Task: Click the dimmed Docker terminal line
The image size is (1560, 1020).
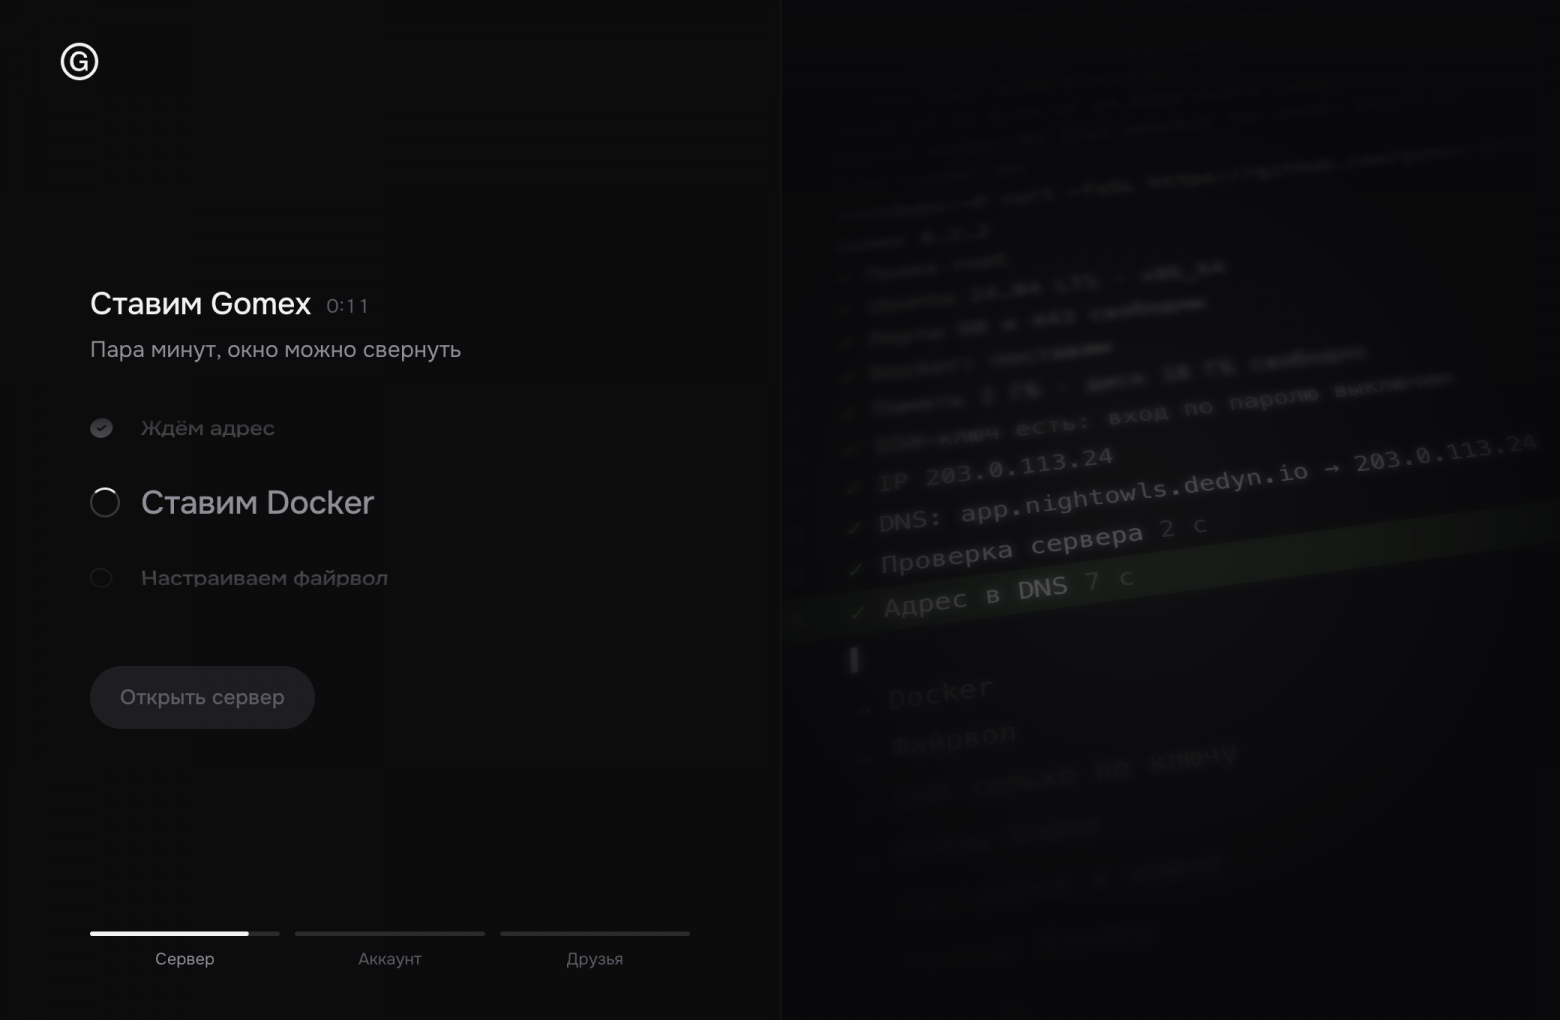Action: tap(925, 695)
